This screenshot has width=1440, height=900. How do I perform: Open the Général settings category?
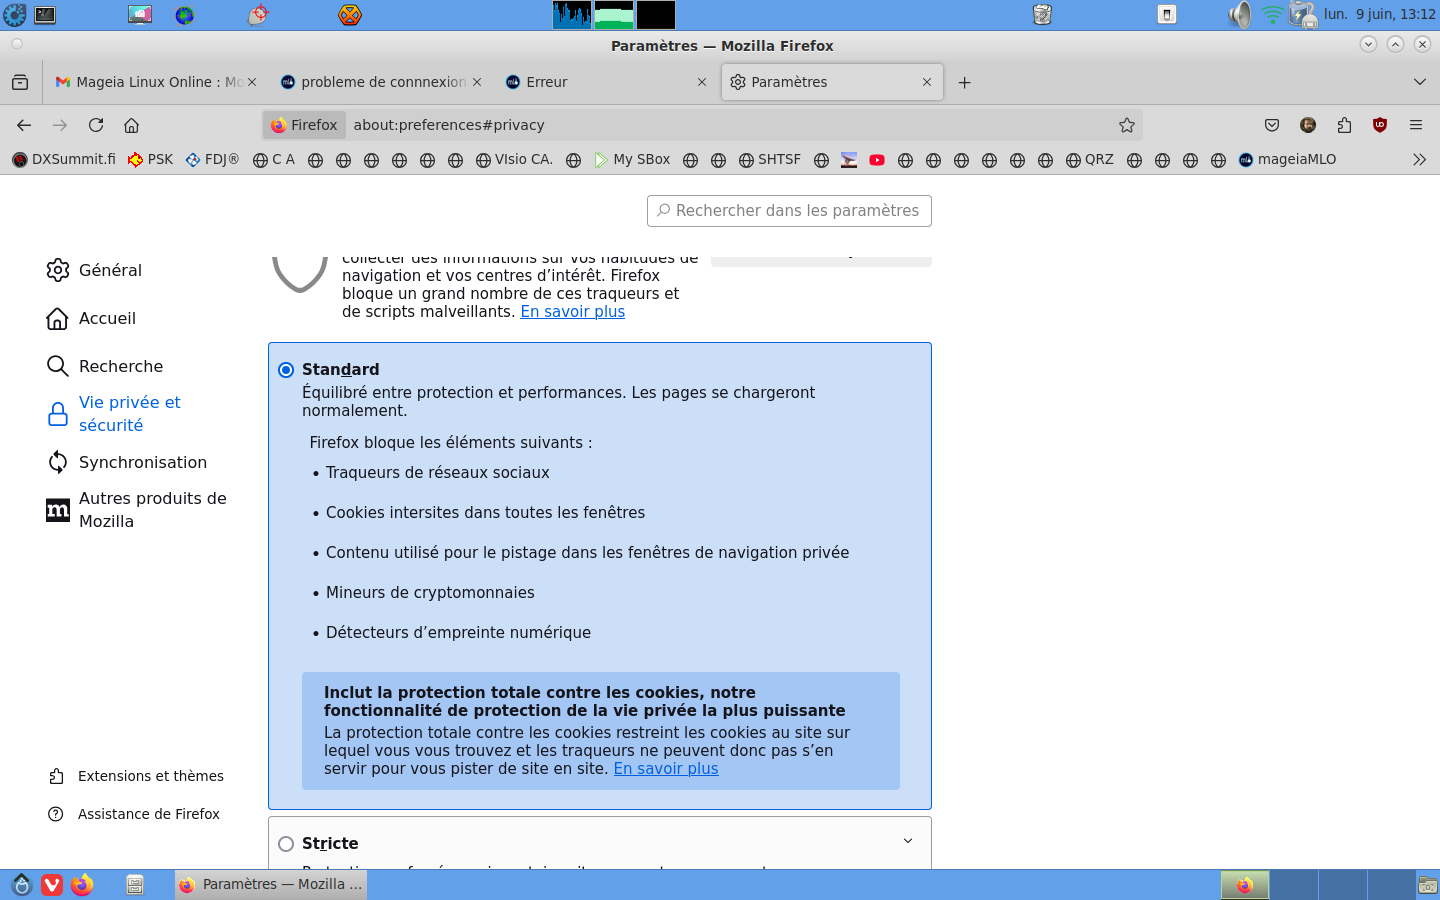[94, 270]
